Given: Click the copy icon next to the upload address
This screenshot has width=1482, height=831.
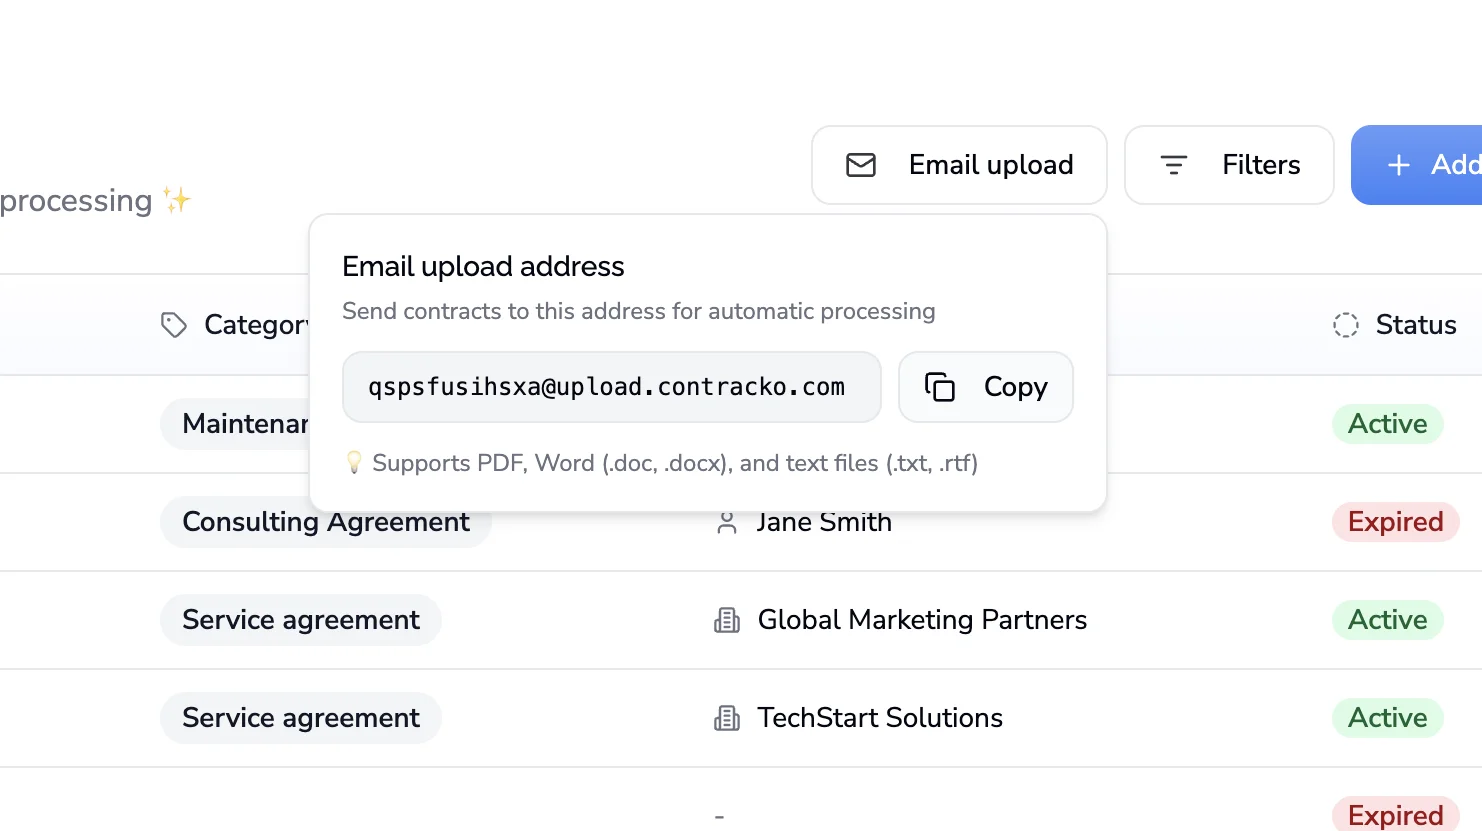Looking at the screenshot, I should (940, 386).
